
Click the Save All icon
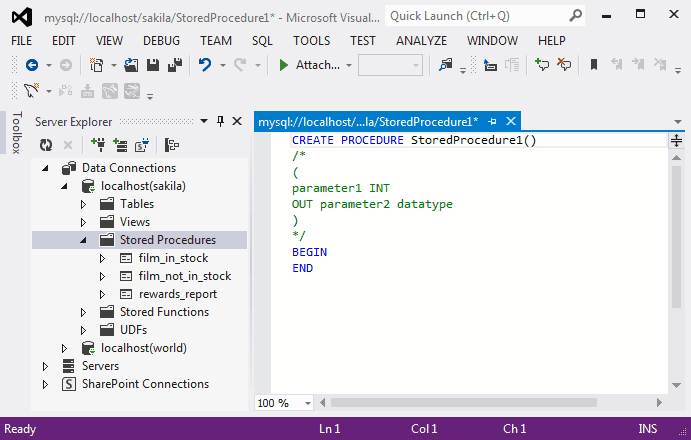(x=175, y=65)
